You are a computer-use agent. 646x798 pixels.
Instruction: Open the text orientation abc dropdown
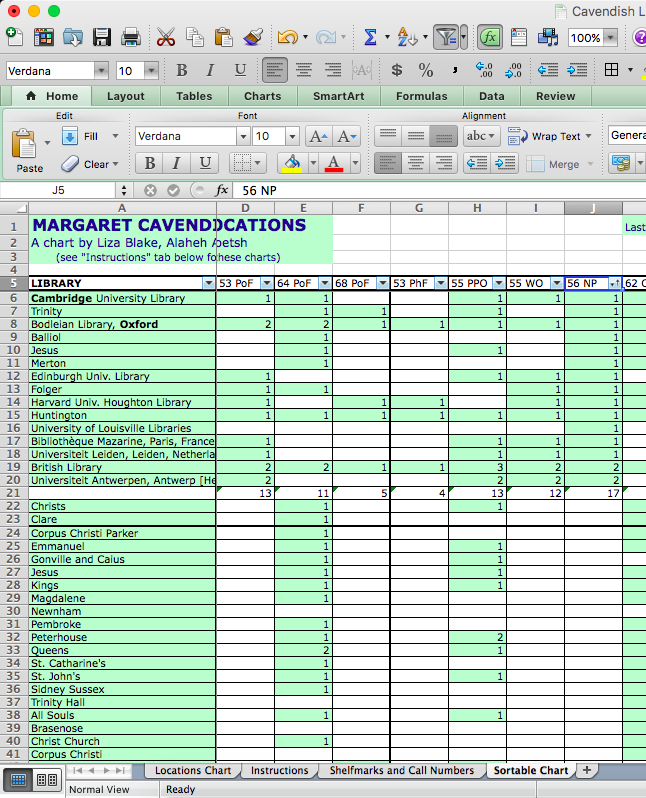point(480,136)
